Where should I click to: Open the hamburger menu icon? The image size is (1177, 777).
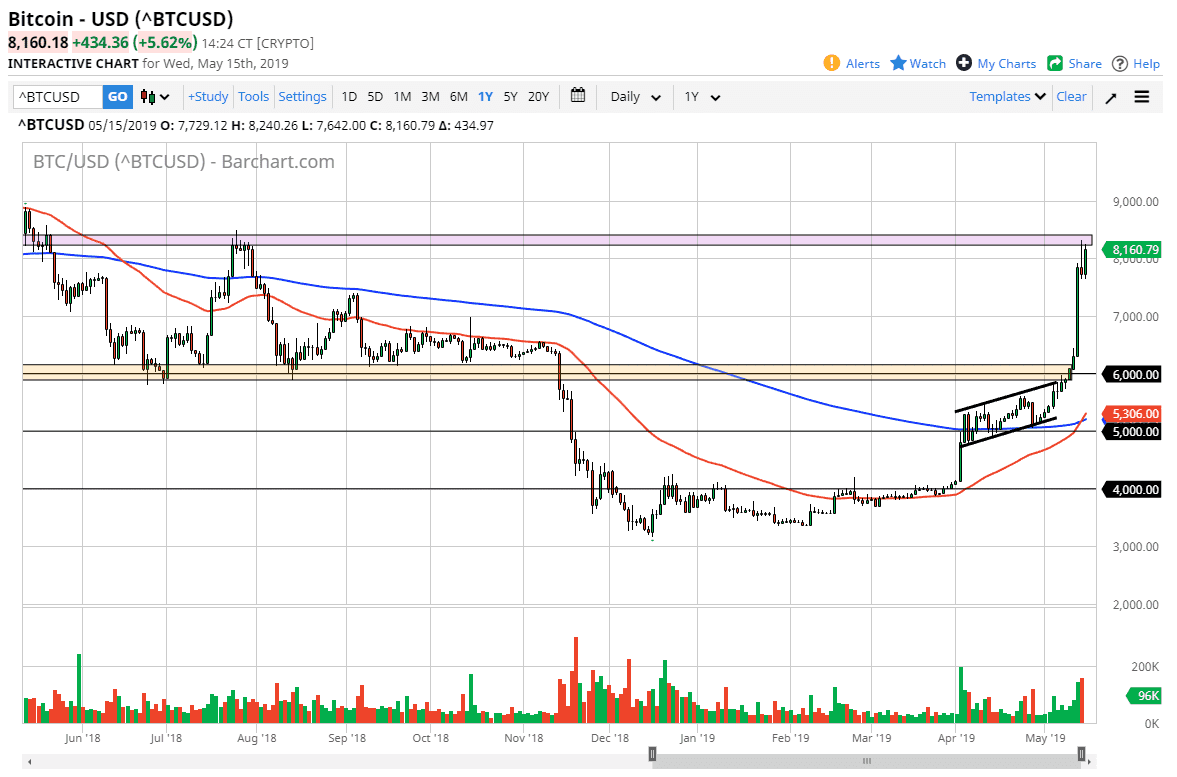pyautogui.click(x=1142, y=97)
